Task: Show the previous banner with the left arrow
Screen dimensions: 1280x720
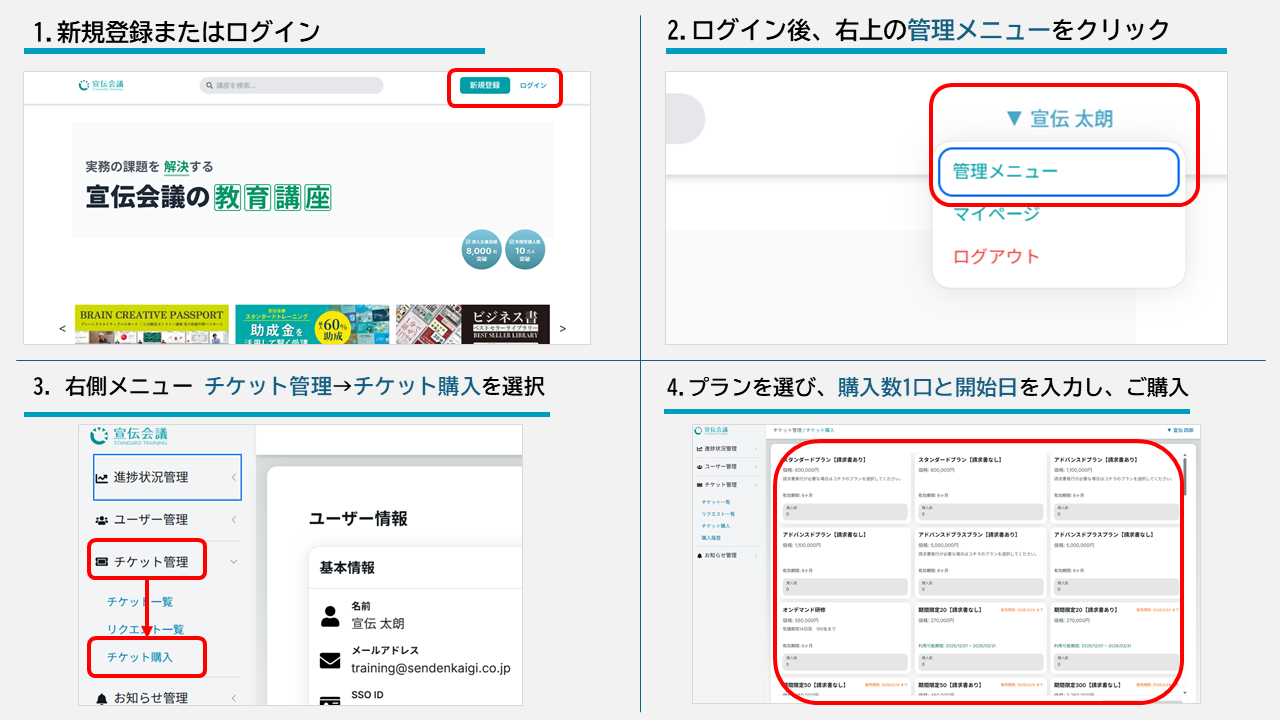Action: (x=62, y=328)
